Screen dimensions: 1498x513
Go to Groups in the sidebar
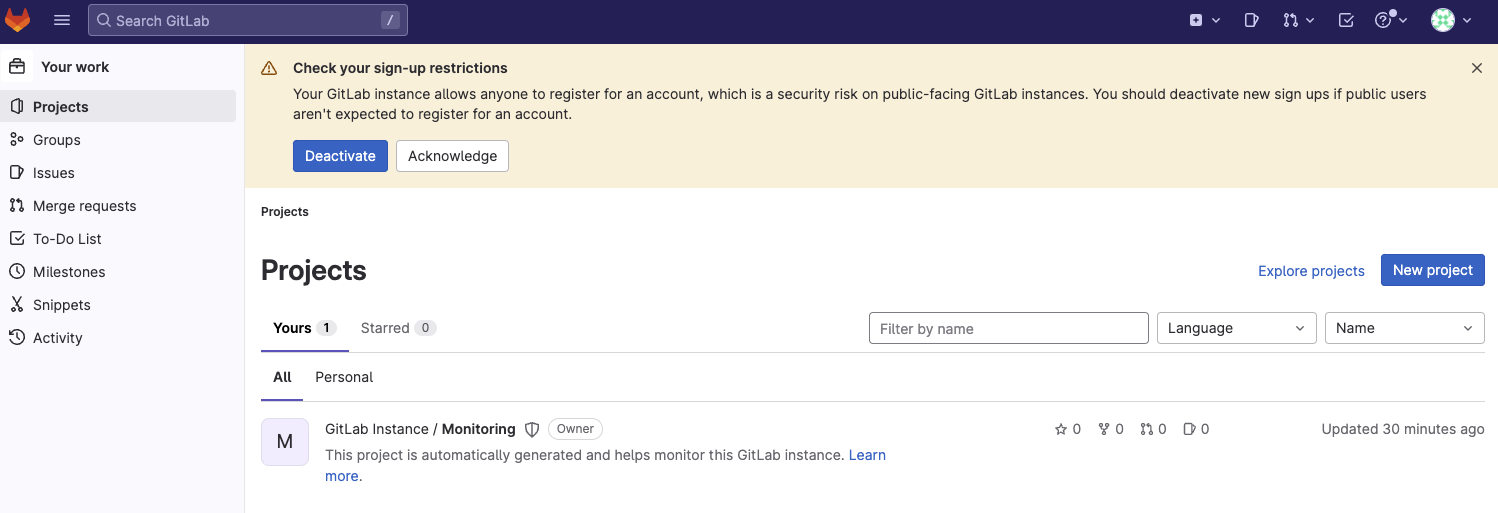pyautogui.click(x=118, y=140)
